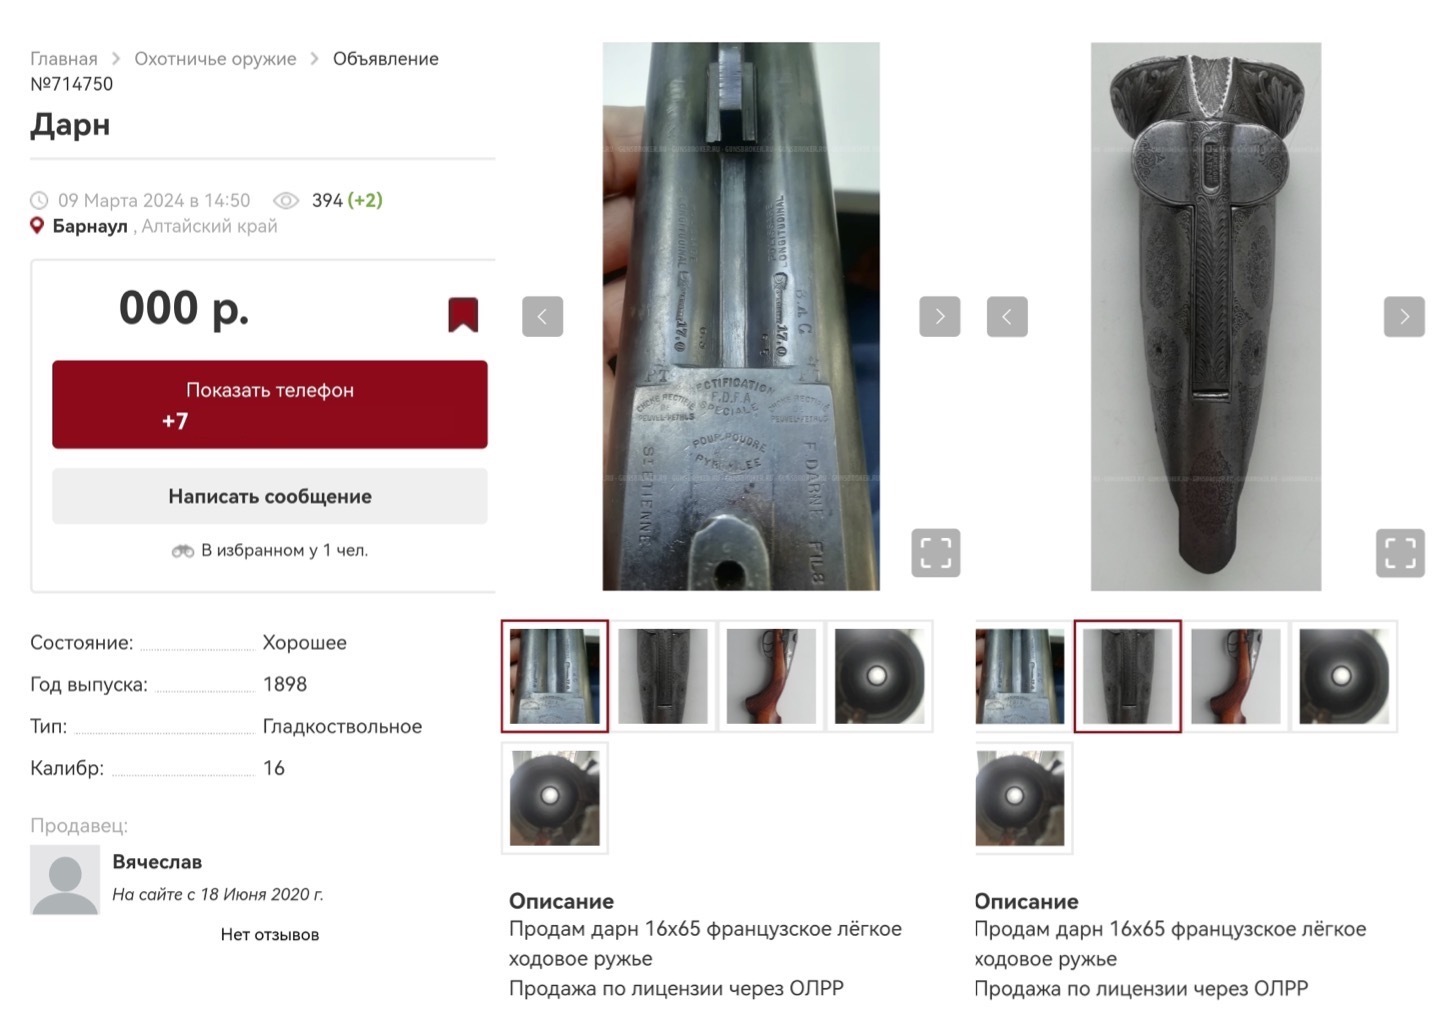Open the Охотничье оружие breadcrumb

tap(215, 59)
